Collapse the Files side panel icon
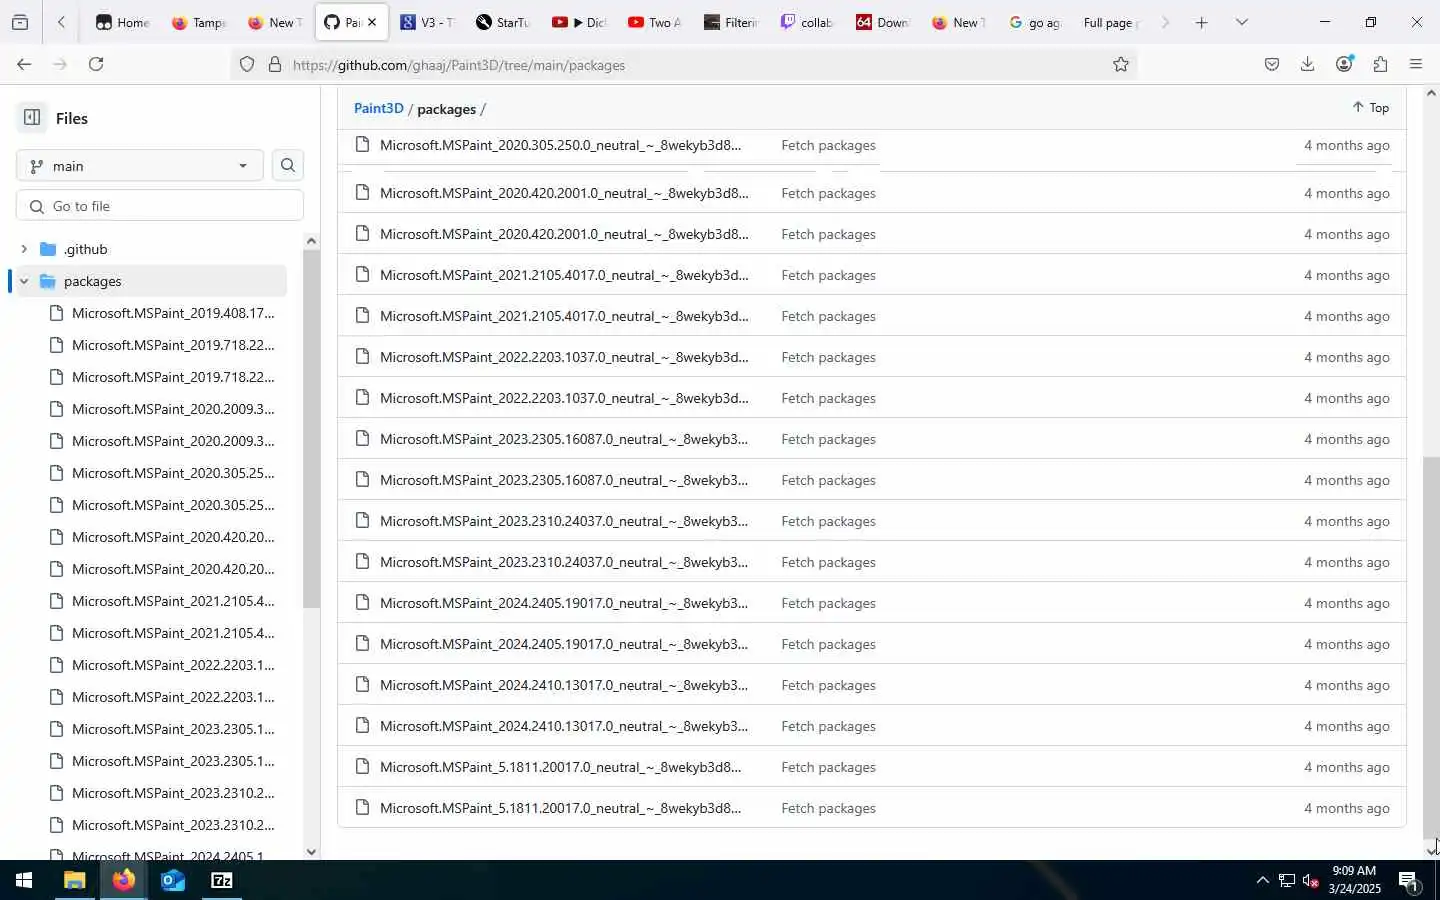Image resolution: width=1440 pixels, height=900 pixels. 32,118
